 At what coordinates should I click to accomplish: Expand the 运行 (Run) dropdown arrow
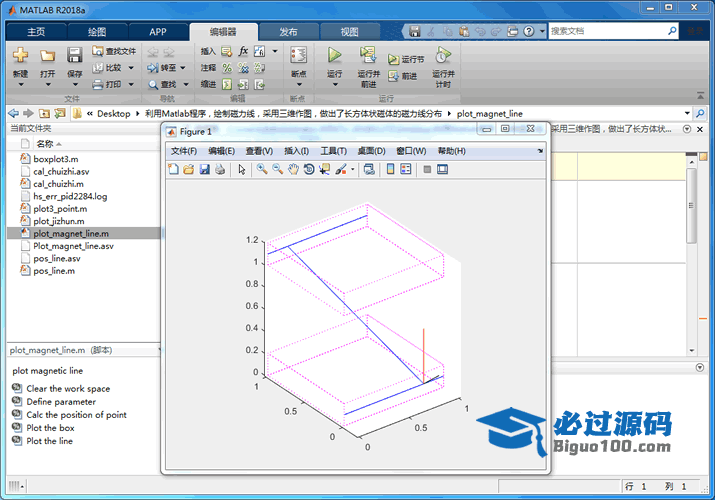335,84
